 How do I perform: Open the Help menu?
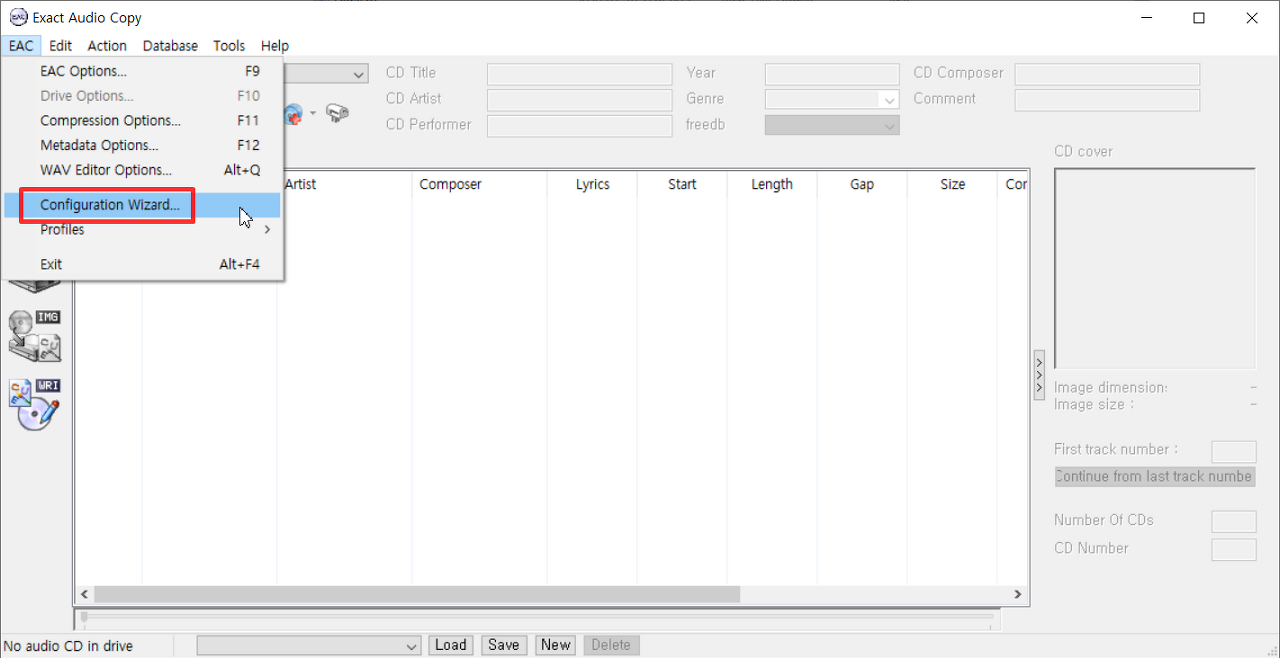pyautogui.click(x=275, y=45)
